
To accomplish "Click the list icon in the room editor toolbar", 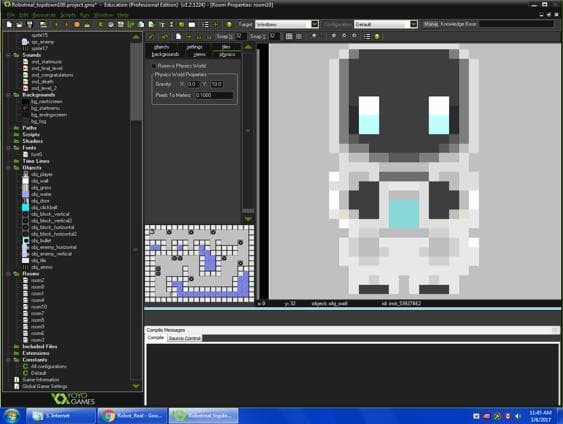I will click(367, 37).
